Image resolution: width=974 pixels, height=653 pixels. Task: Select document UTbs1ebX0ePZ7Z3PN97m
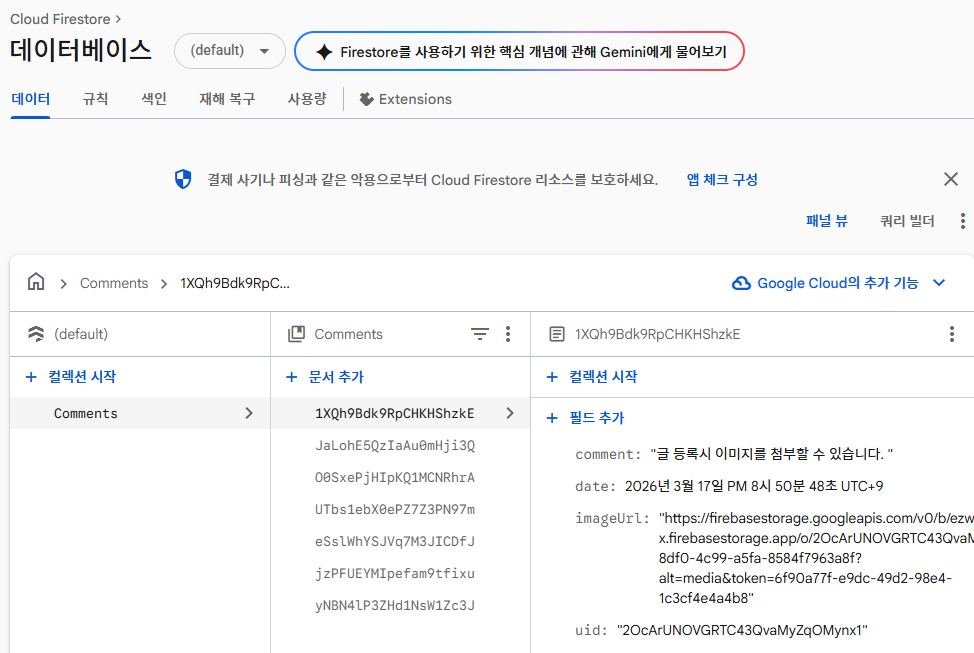pos(394,509)
